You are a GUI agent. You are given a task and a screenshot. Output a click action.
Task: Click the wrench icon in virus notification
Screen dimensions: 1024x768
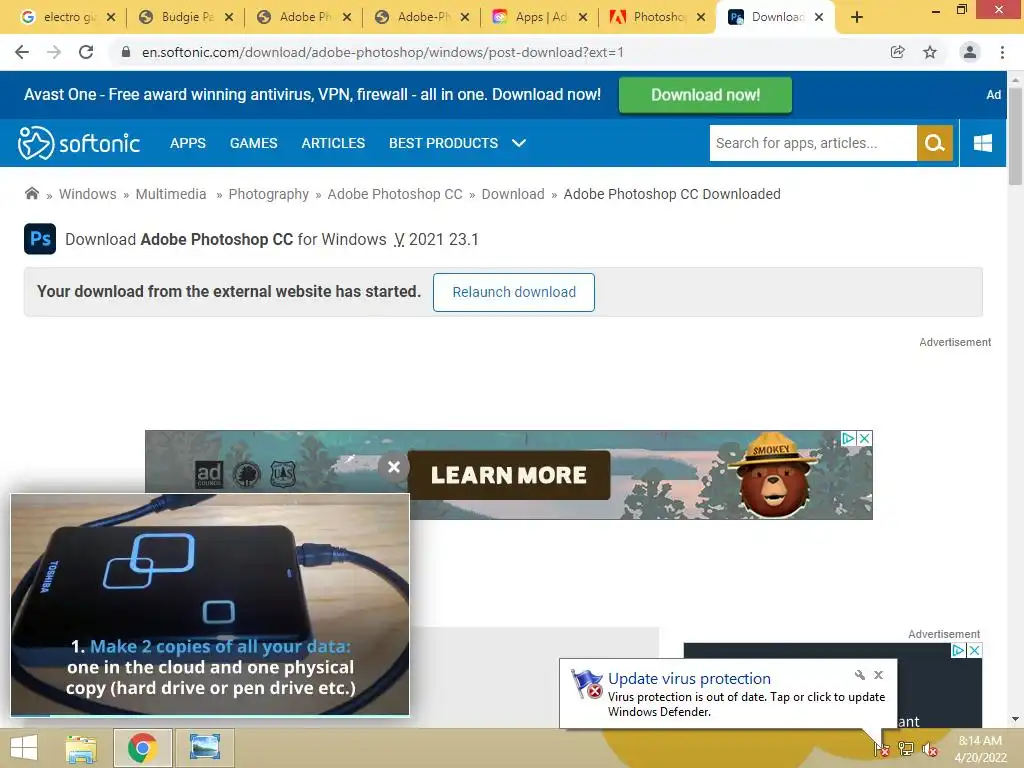[x=859, y=675]
